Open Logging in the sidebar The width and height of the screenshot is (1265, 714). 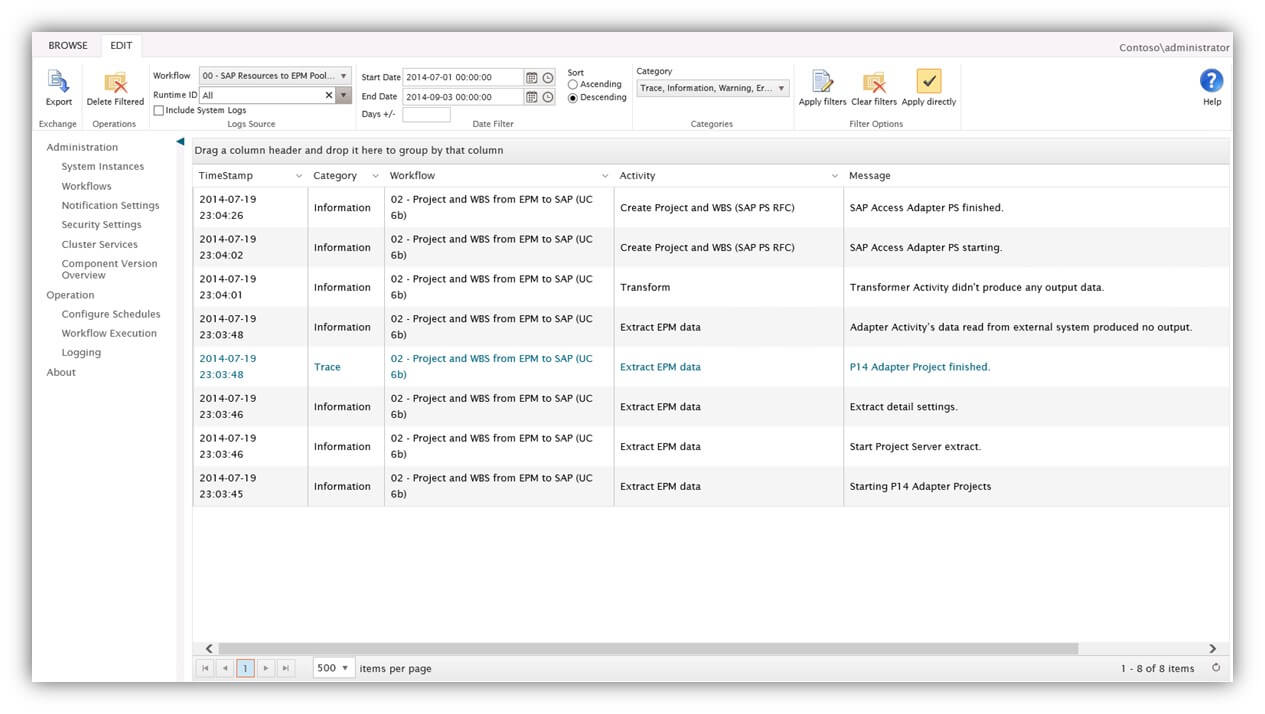pos(81,352)
